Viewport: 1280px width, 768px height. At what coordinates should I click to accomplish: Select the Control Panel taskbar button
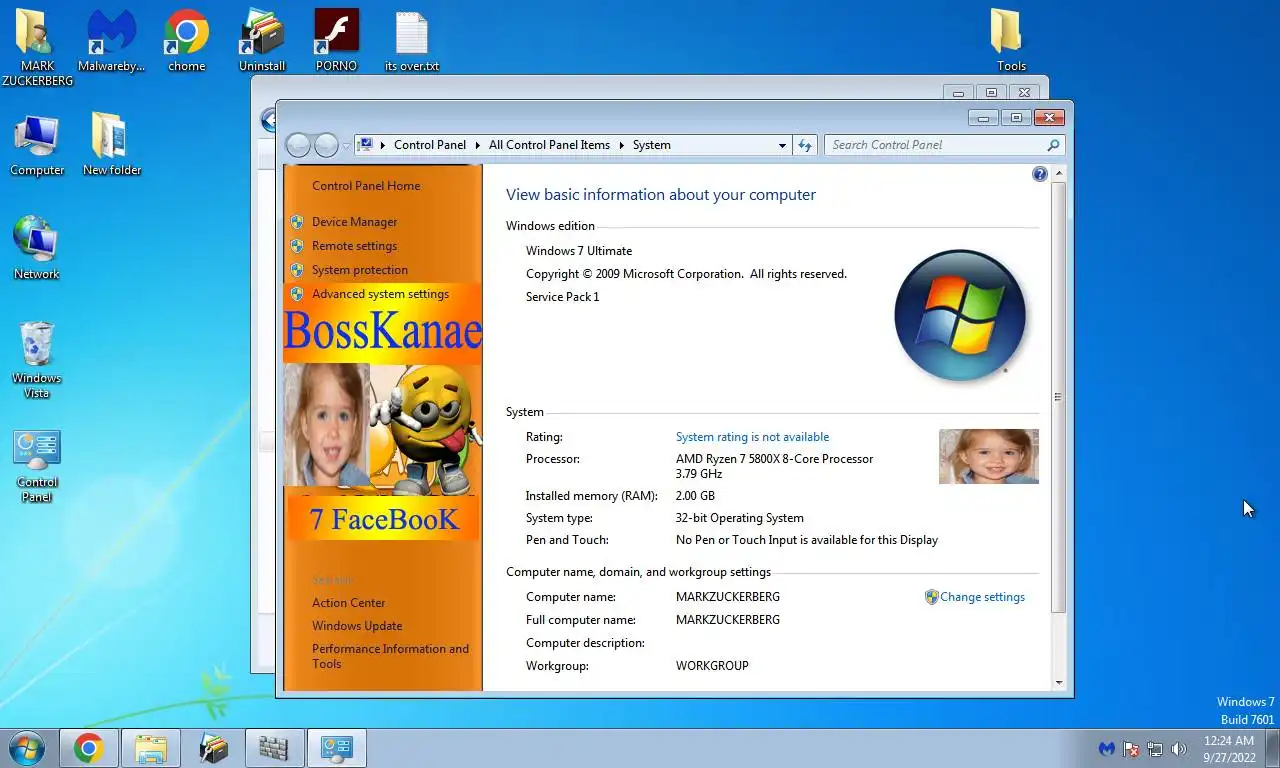click(337, 748)
